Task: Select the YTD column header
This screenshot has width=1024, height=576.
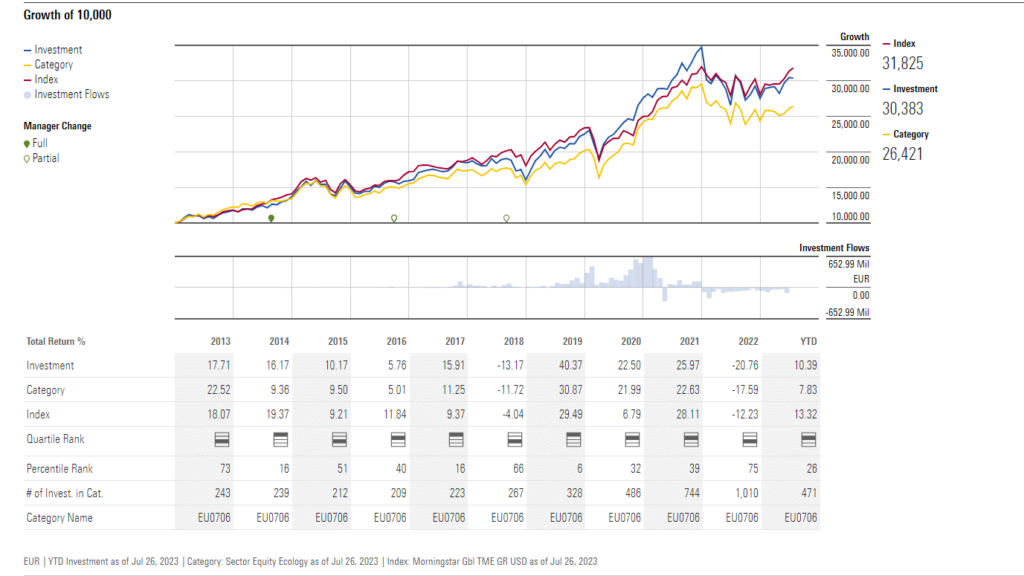Action: pos(808,341)
